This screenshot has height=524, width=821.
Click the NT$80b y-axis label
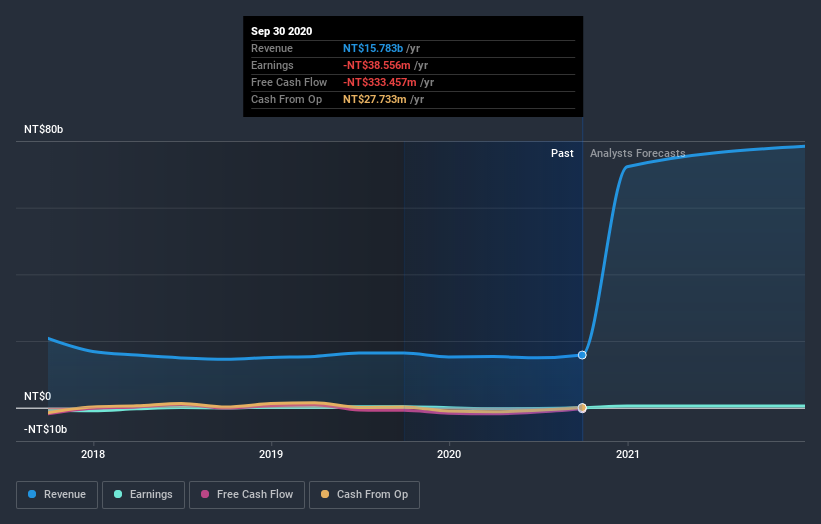pos(43,129)
